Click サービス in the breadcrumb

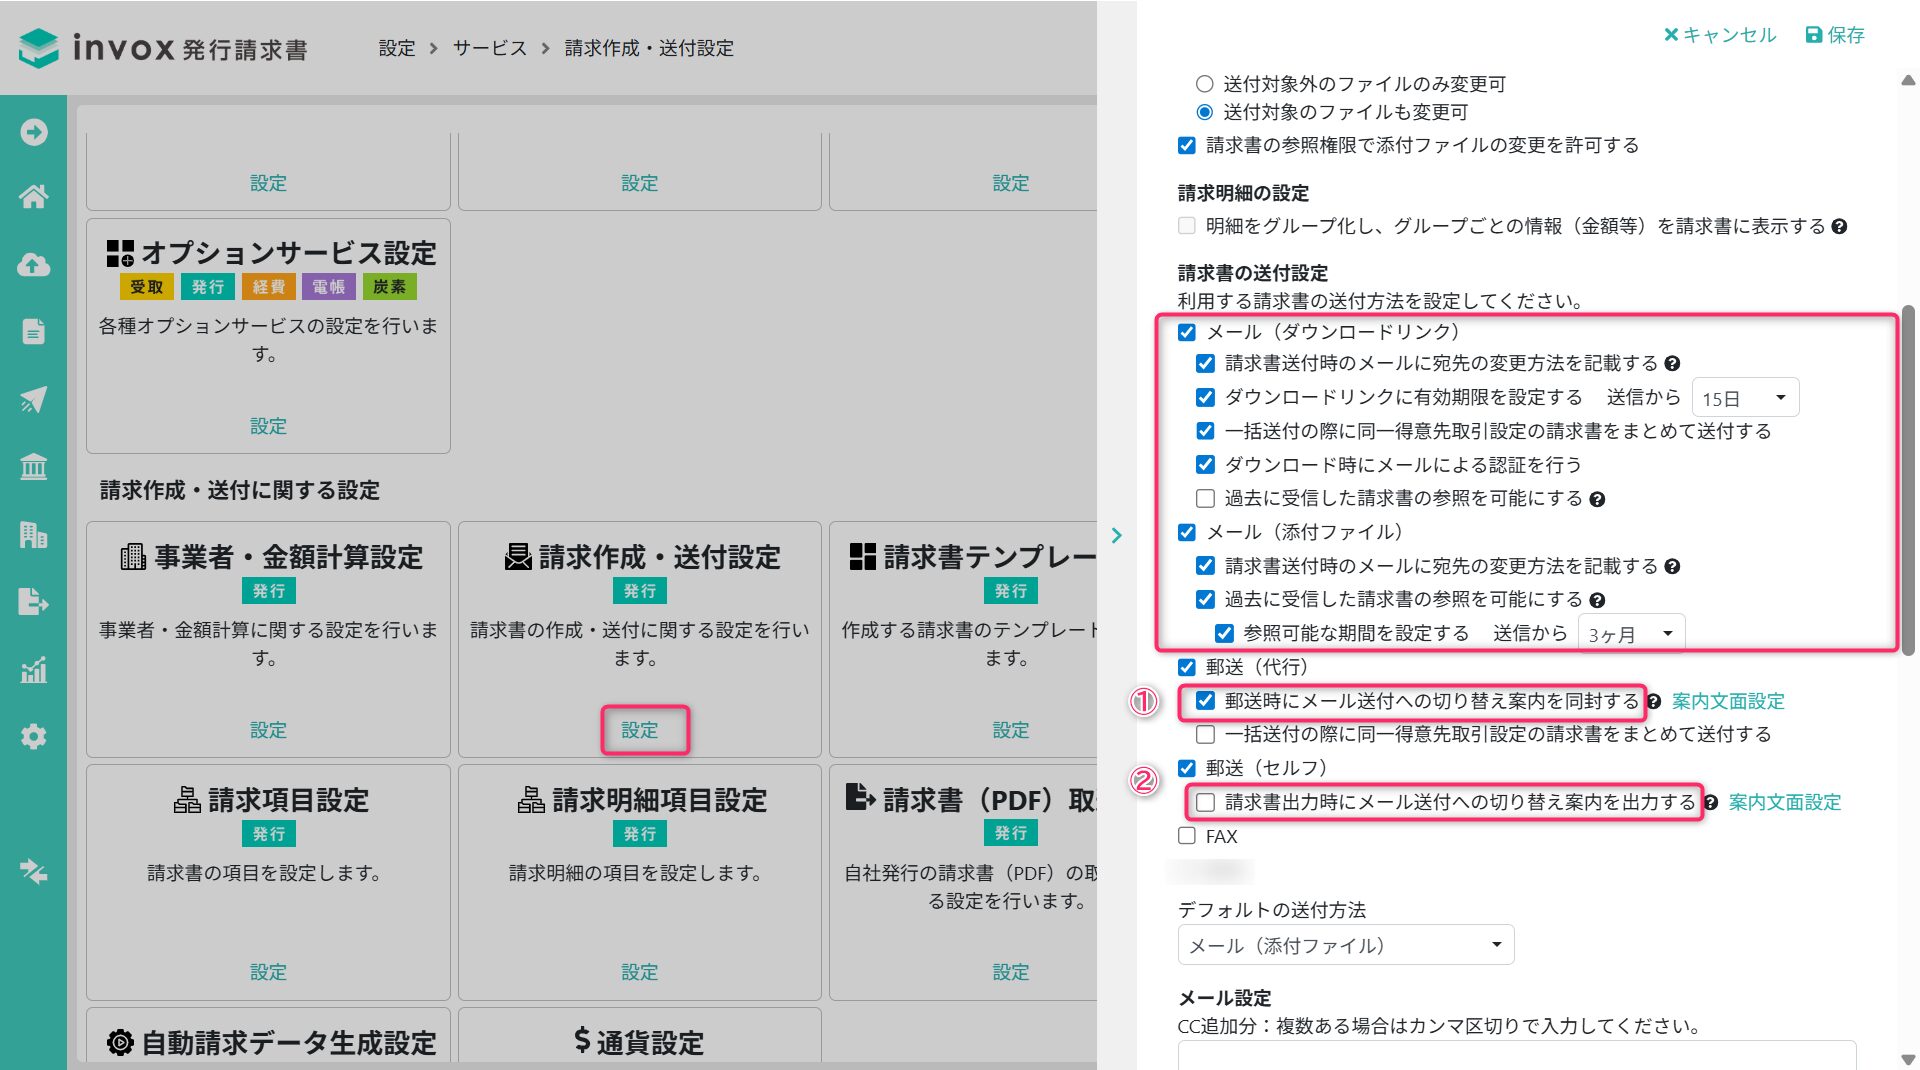[489, 48]
